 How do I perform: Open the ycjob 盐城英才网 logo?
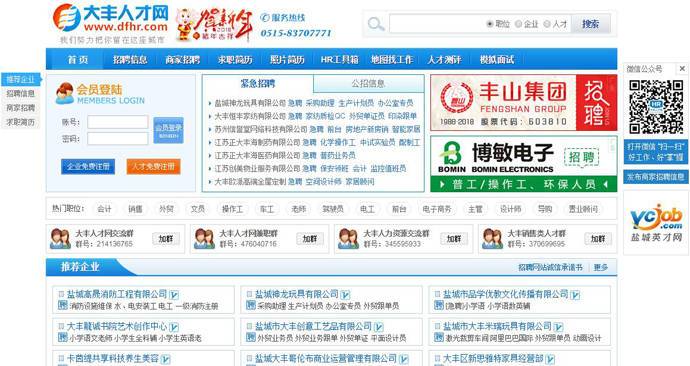tap(656, 223)
